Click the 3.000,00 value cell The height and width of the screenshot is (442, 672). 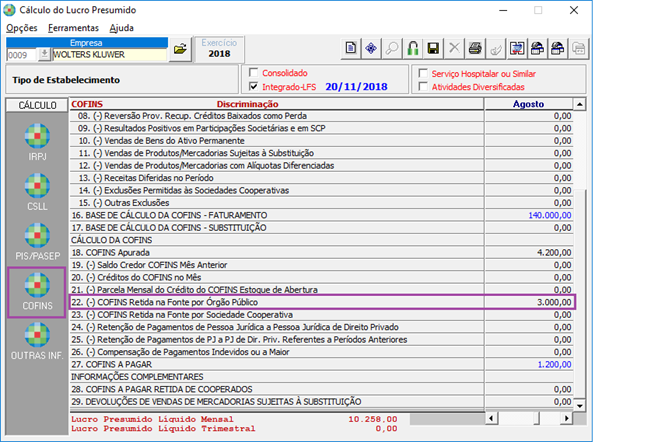(x=528, y=302)
